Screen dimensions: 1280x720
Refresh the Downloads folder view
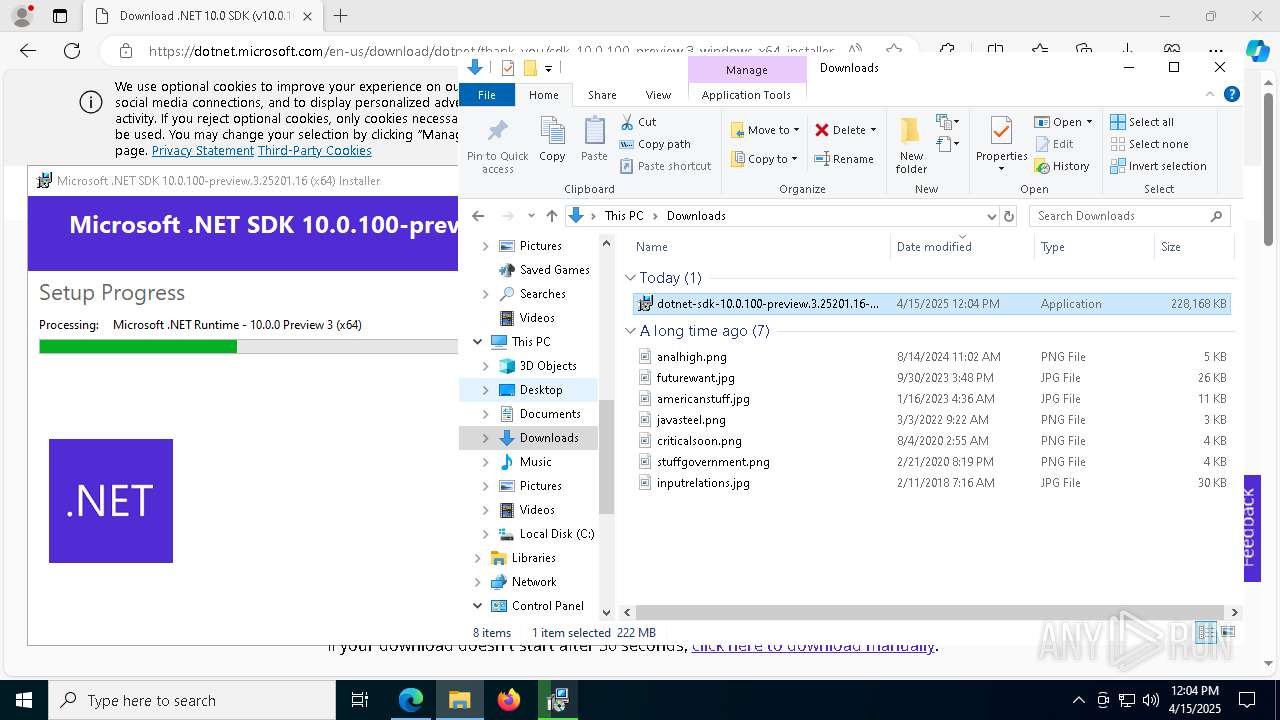pyautogui.click(x=1009, y=216)
